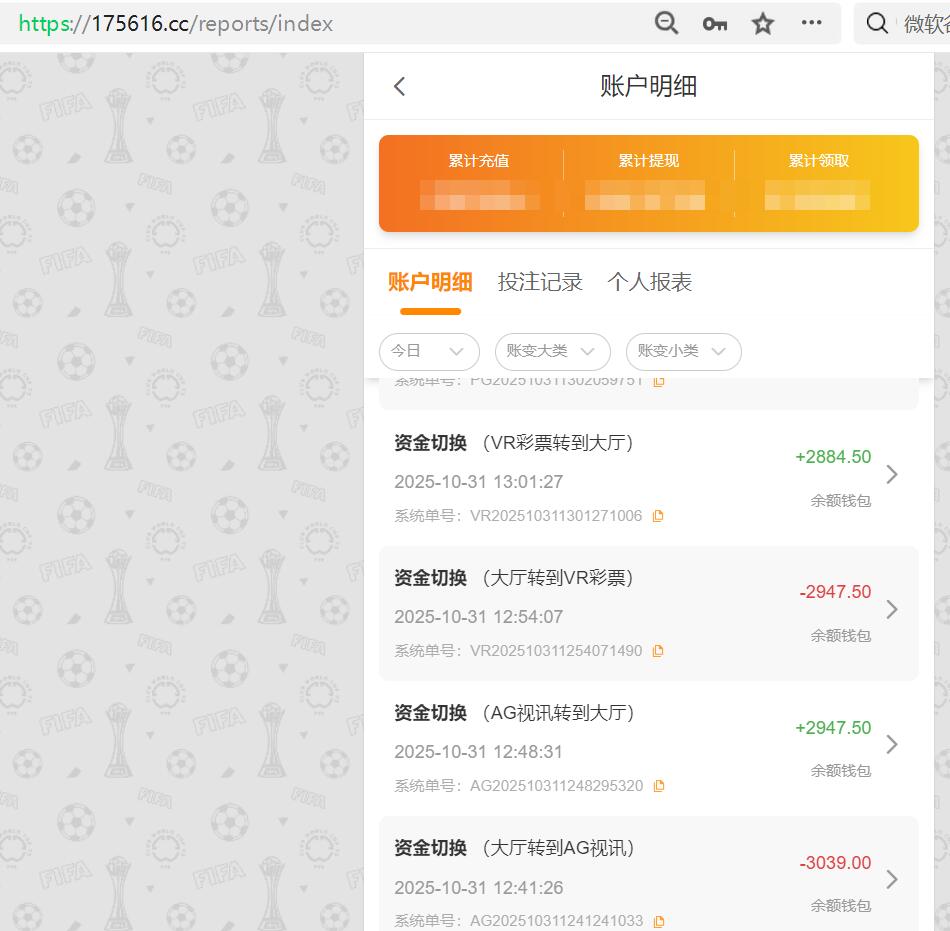The height and width of the screenshot is (931, 950).
Task: Copy order number VR202510311254071490
Action: pos(657,651)
